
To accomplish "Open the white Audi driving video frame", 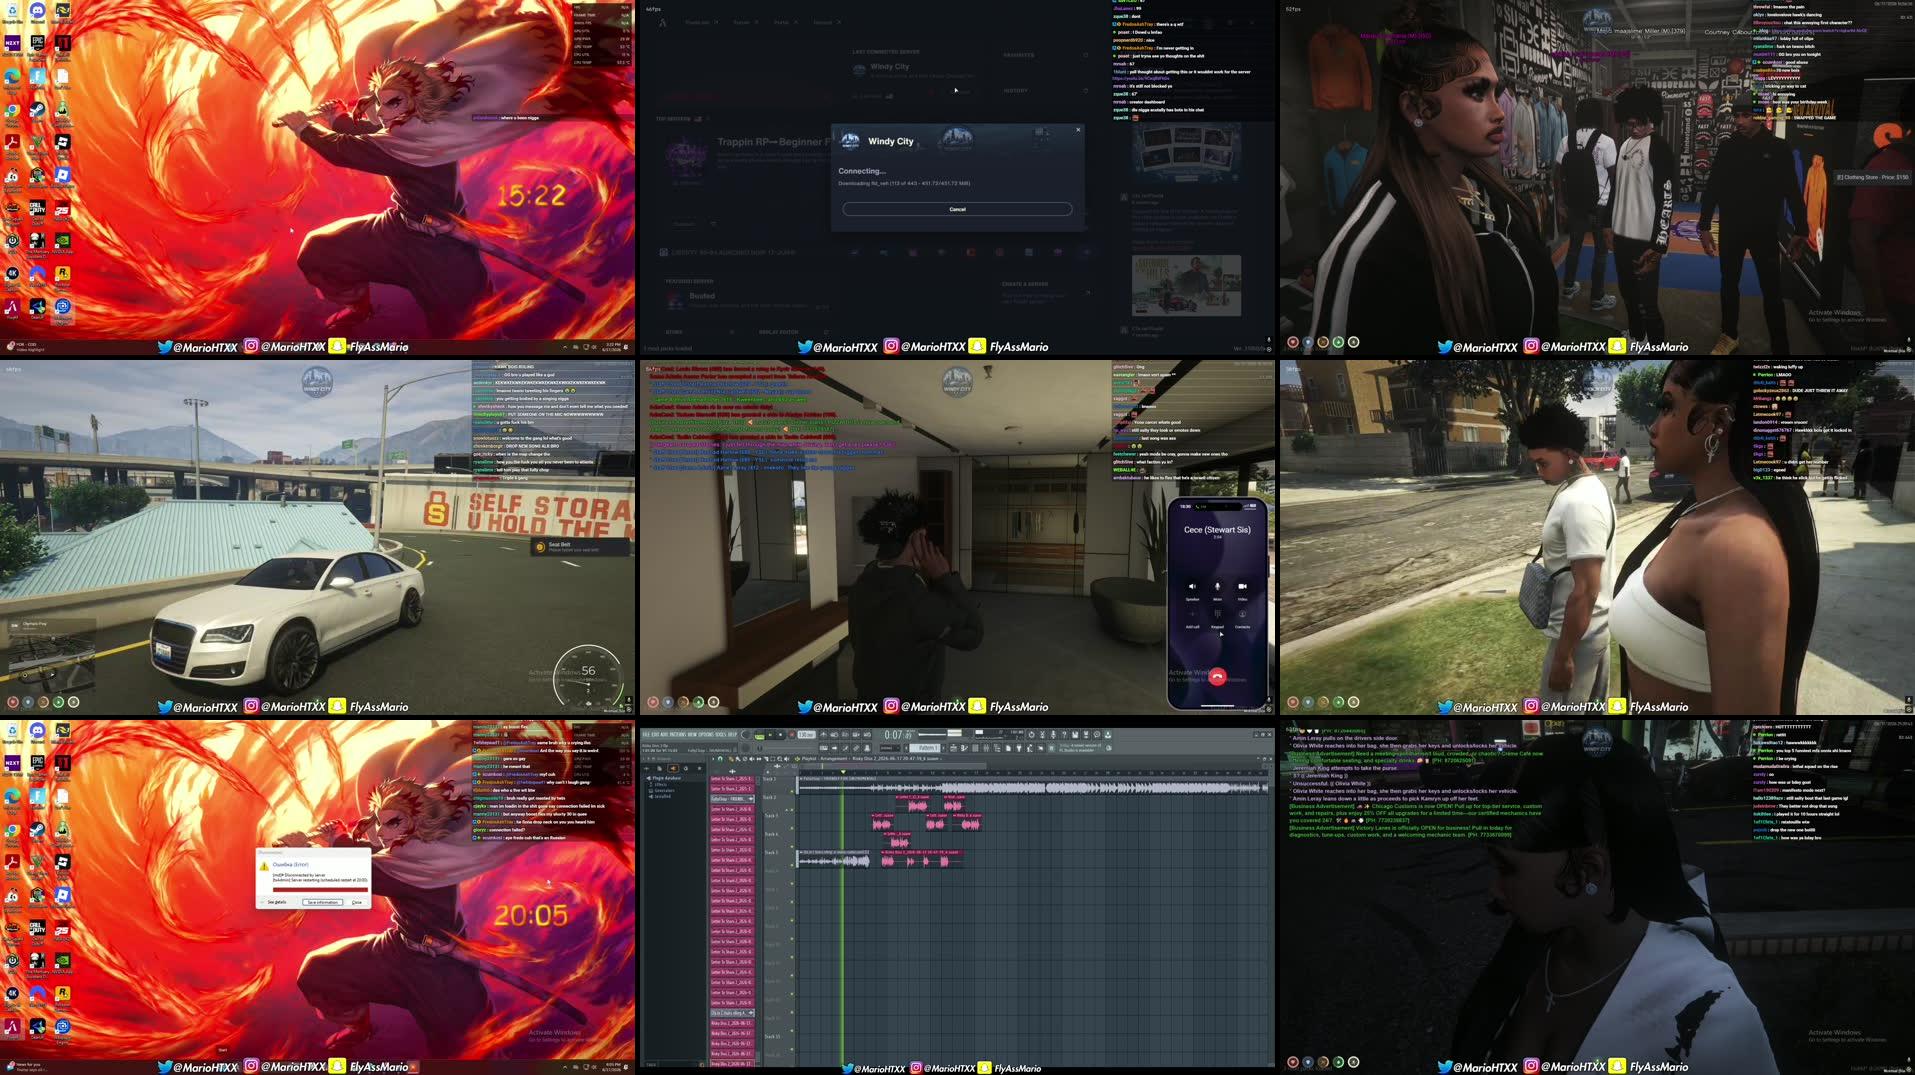I will coord(317,536).
